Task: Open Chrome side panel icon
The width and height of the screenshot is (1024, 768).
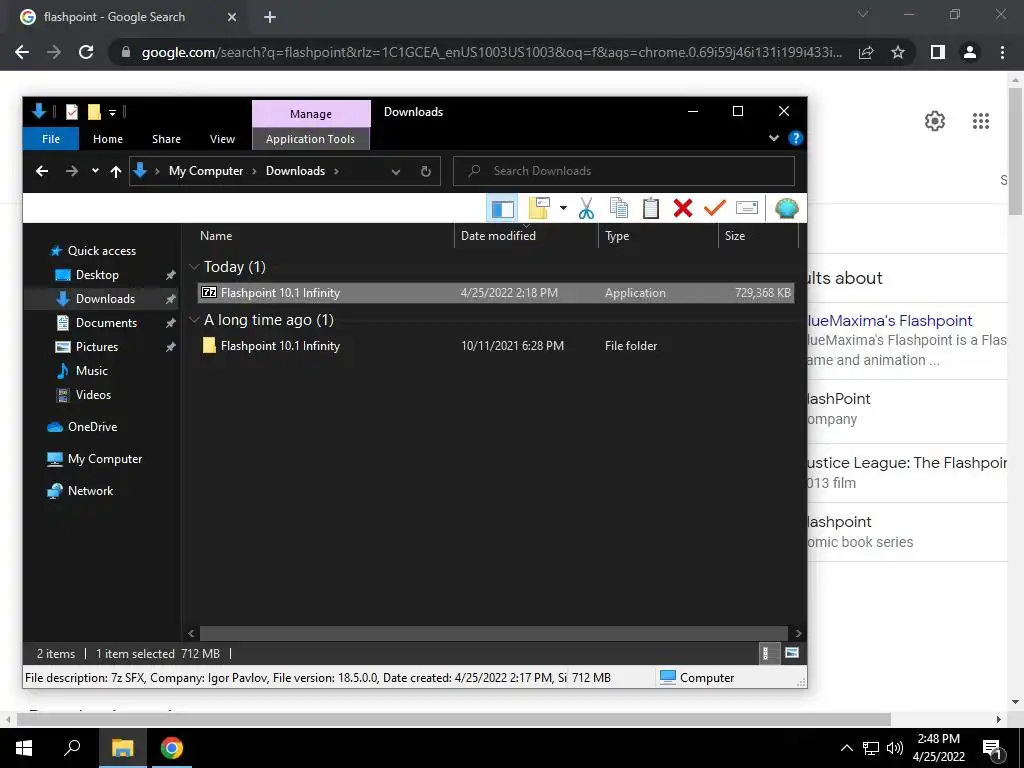Action: pyautogui.click(x=938, y=52)
